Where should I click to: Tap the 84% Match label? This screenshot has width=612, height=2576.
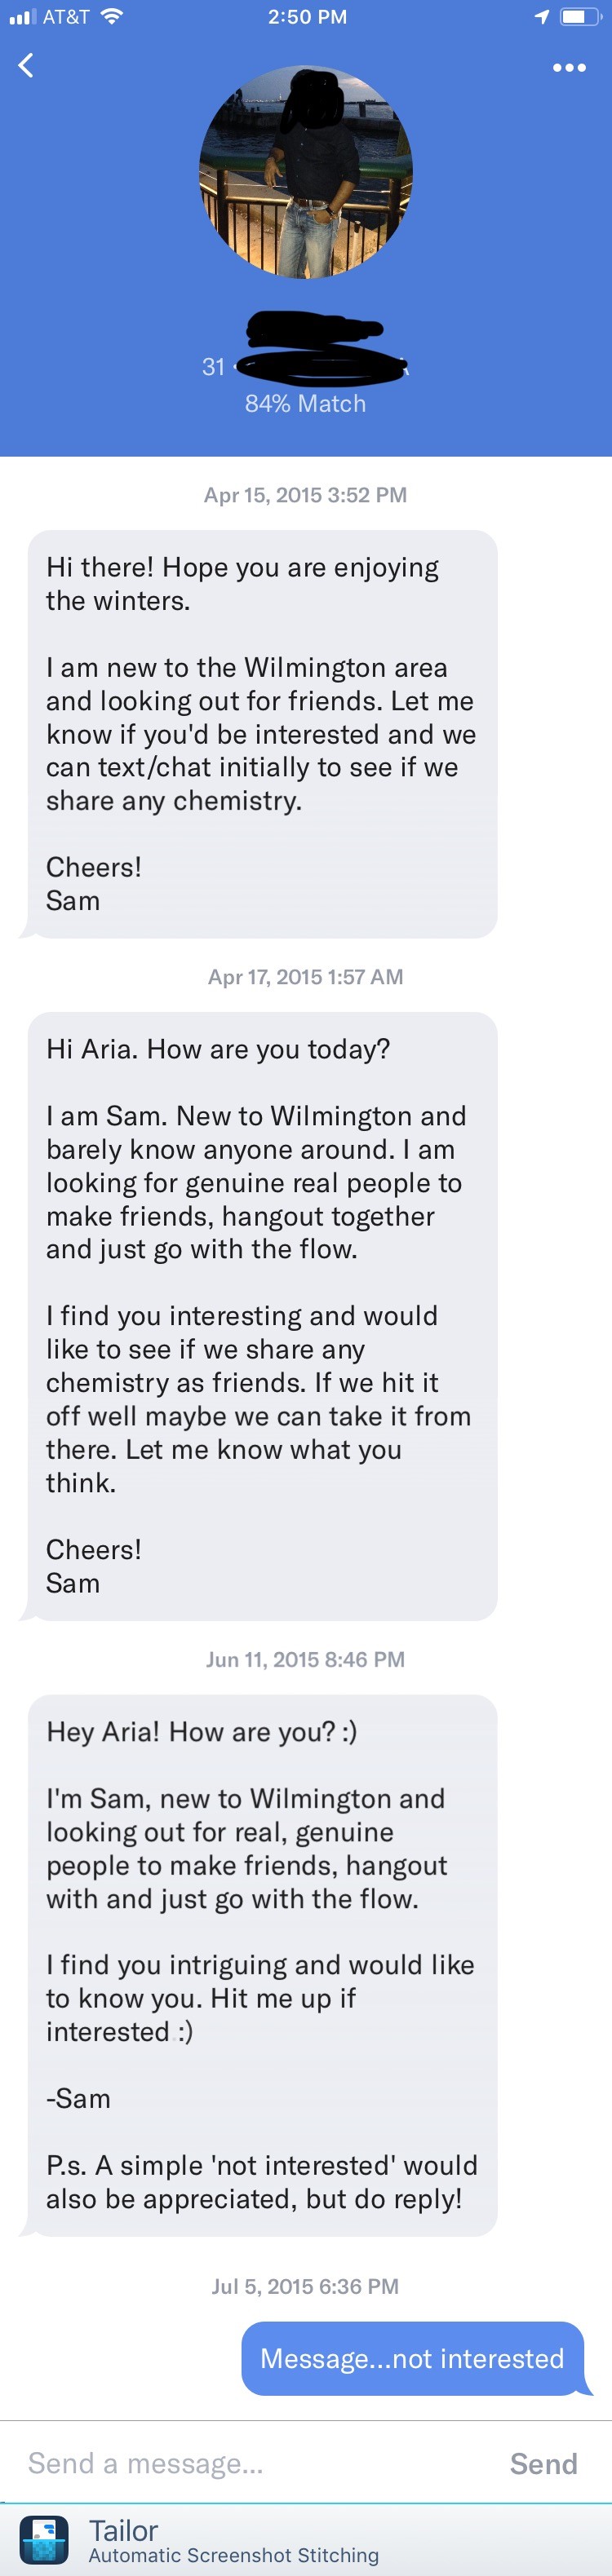click(305, 404)
